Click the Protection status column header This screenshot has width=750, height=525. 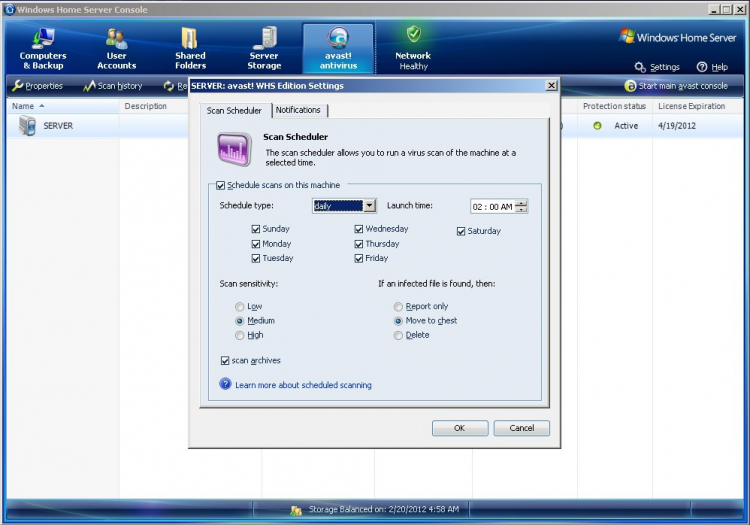614,106
